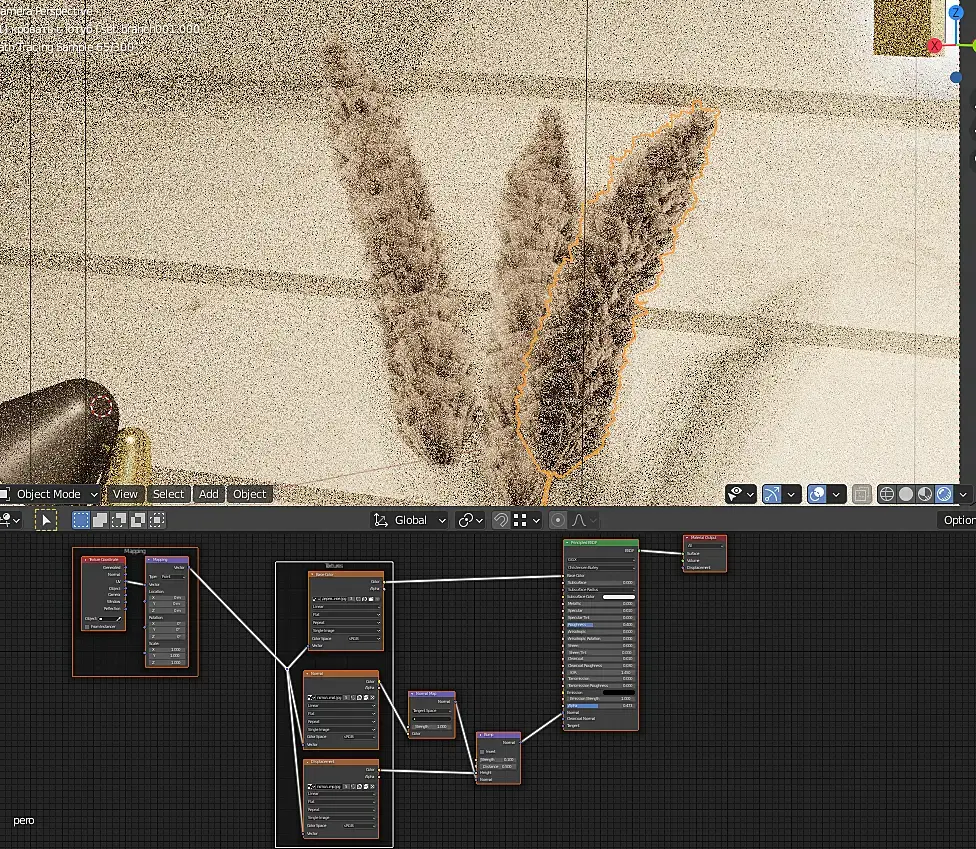Screen dimensions: 976x849
Task: Click Strength field in Normal Map node
Action: (x=432, y=726)
